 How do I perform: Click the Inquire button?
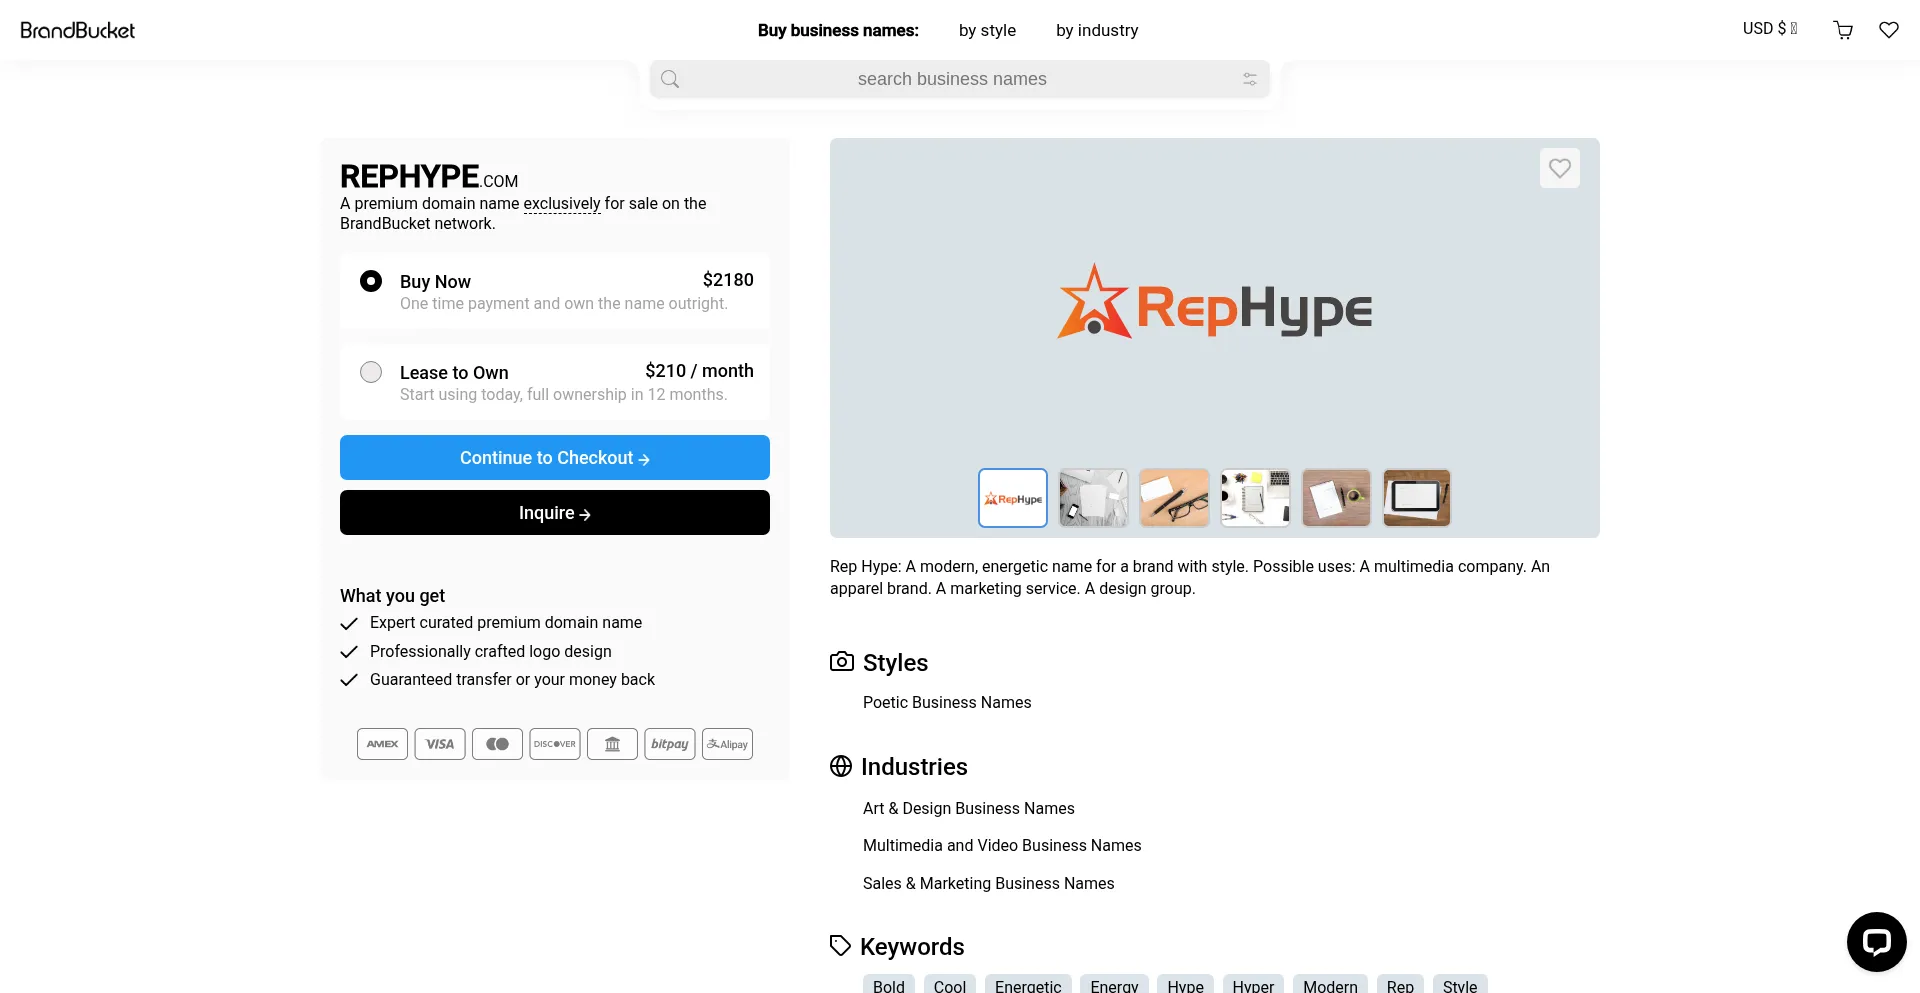pyautogui.click(x=554, y=512)
